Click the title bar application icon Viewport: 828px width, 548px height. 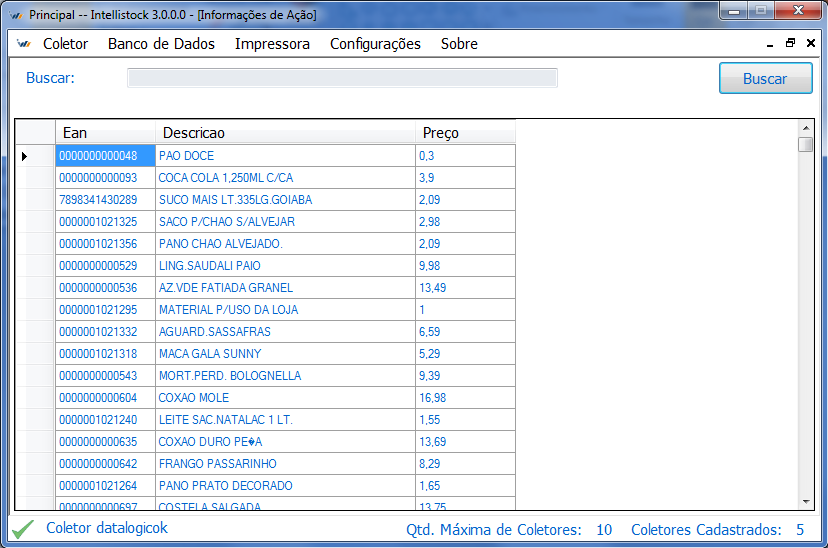pos(16,15)
